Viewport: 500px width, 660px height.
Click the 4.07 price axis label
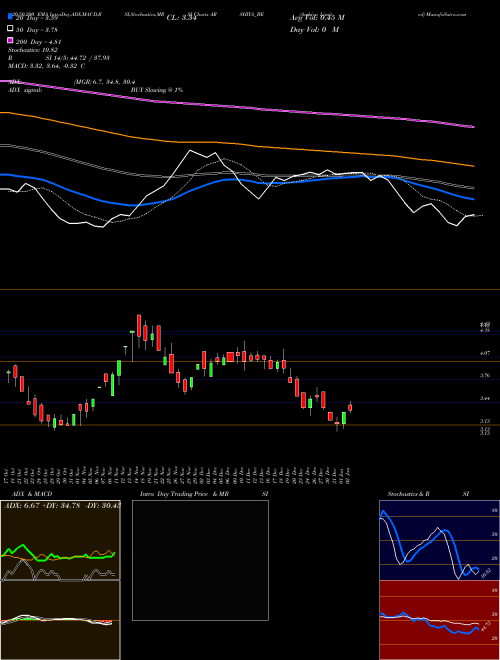484,353
